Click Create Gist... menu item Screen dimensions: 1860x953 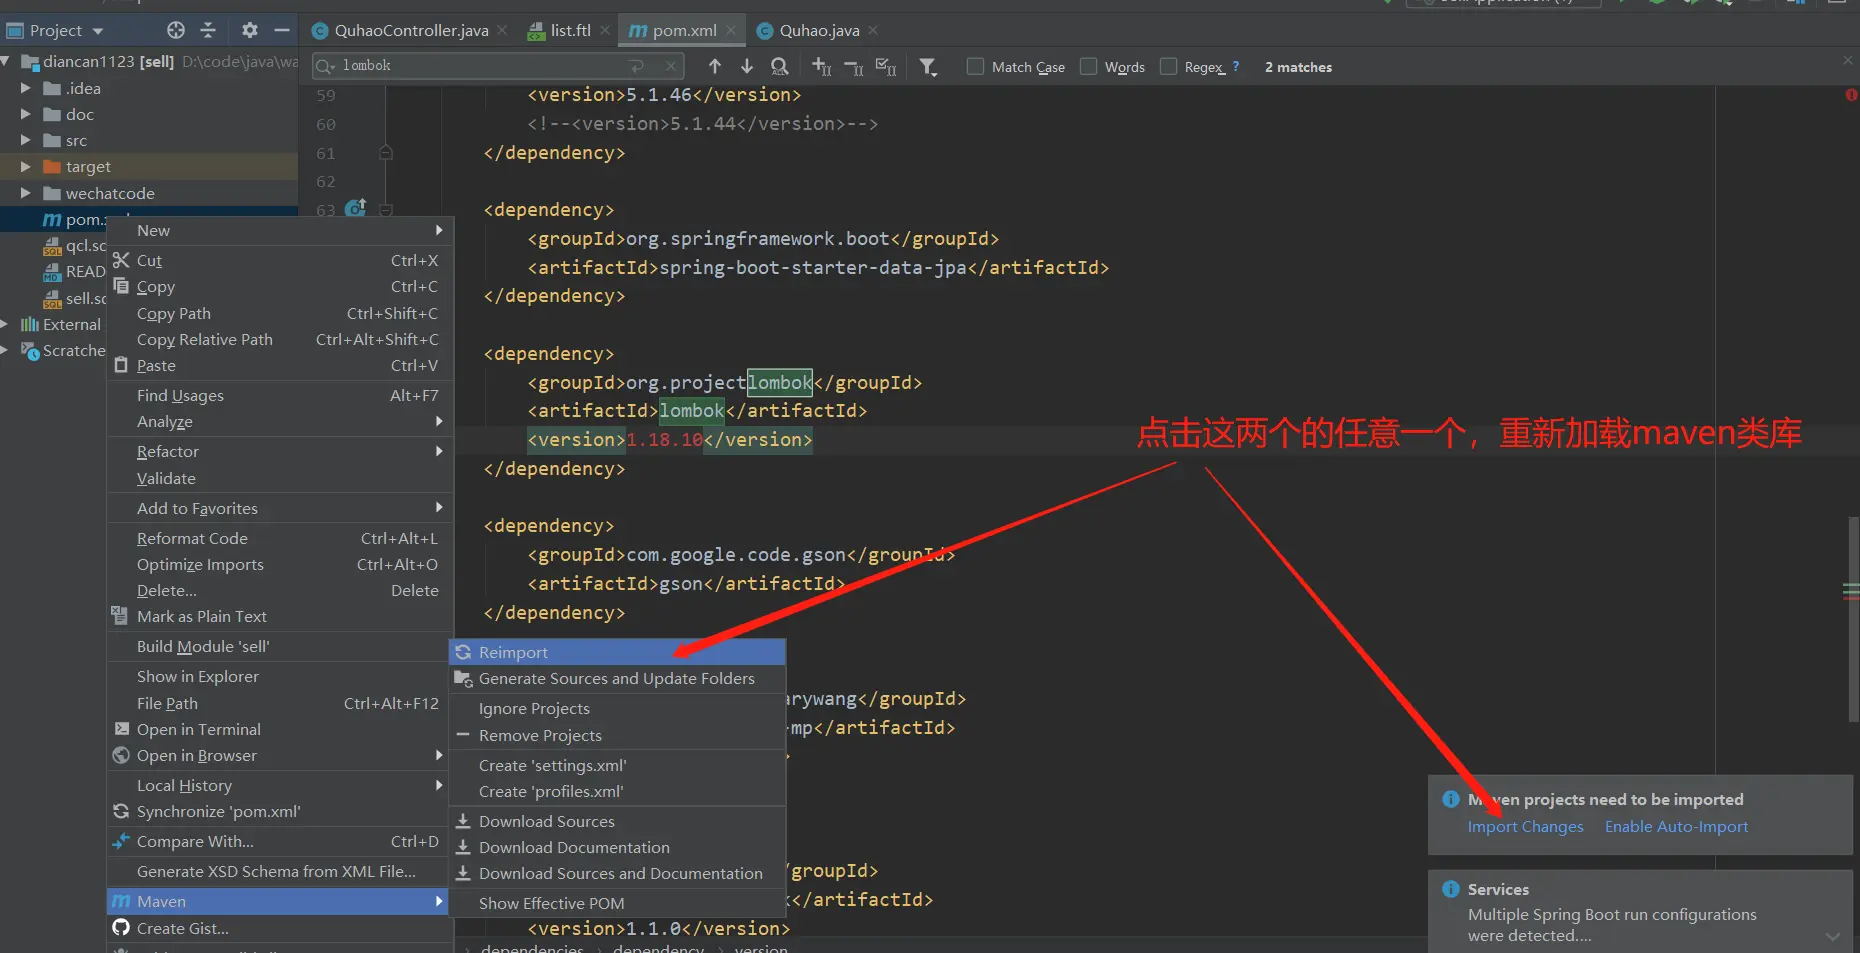280,928
